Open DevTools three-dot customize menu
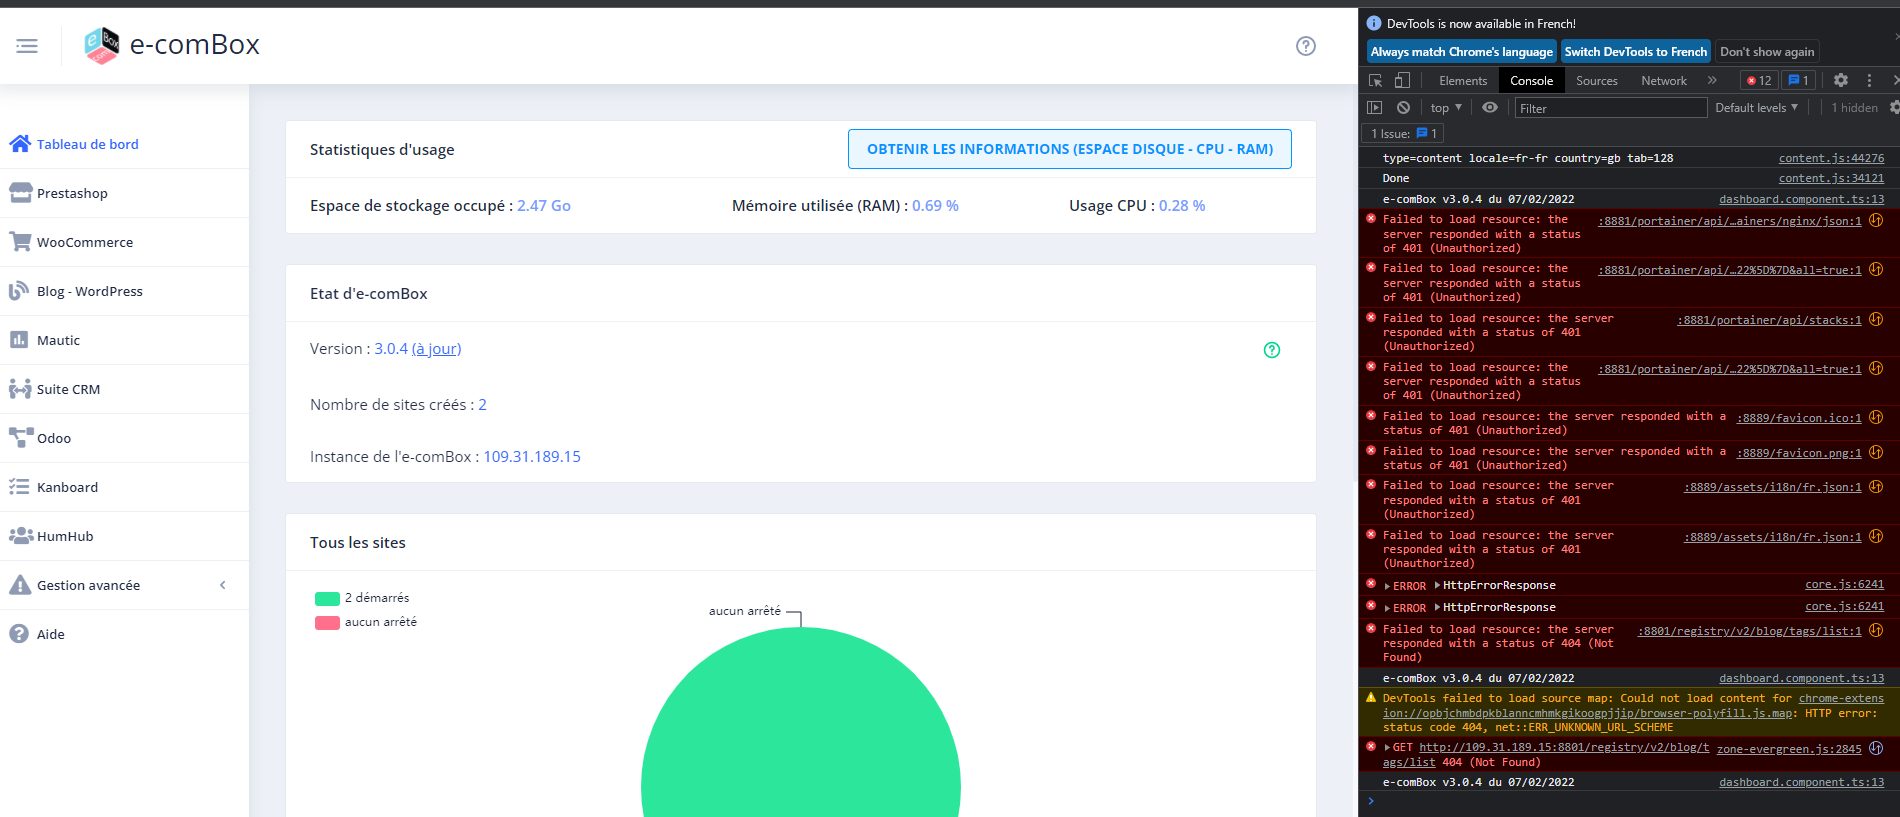 click(x=1869, y=80)
